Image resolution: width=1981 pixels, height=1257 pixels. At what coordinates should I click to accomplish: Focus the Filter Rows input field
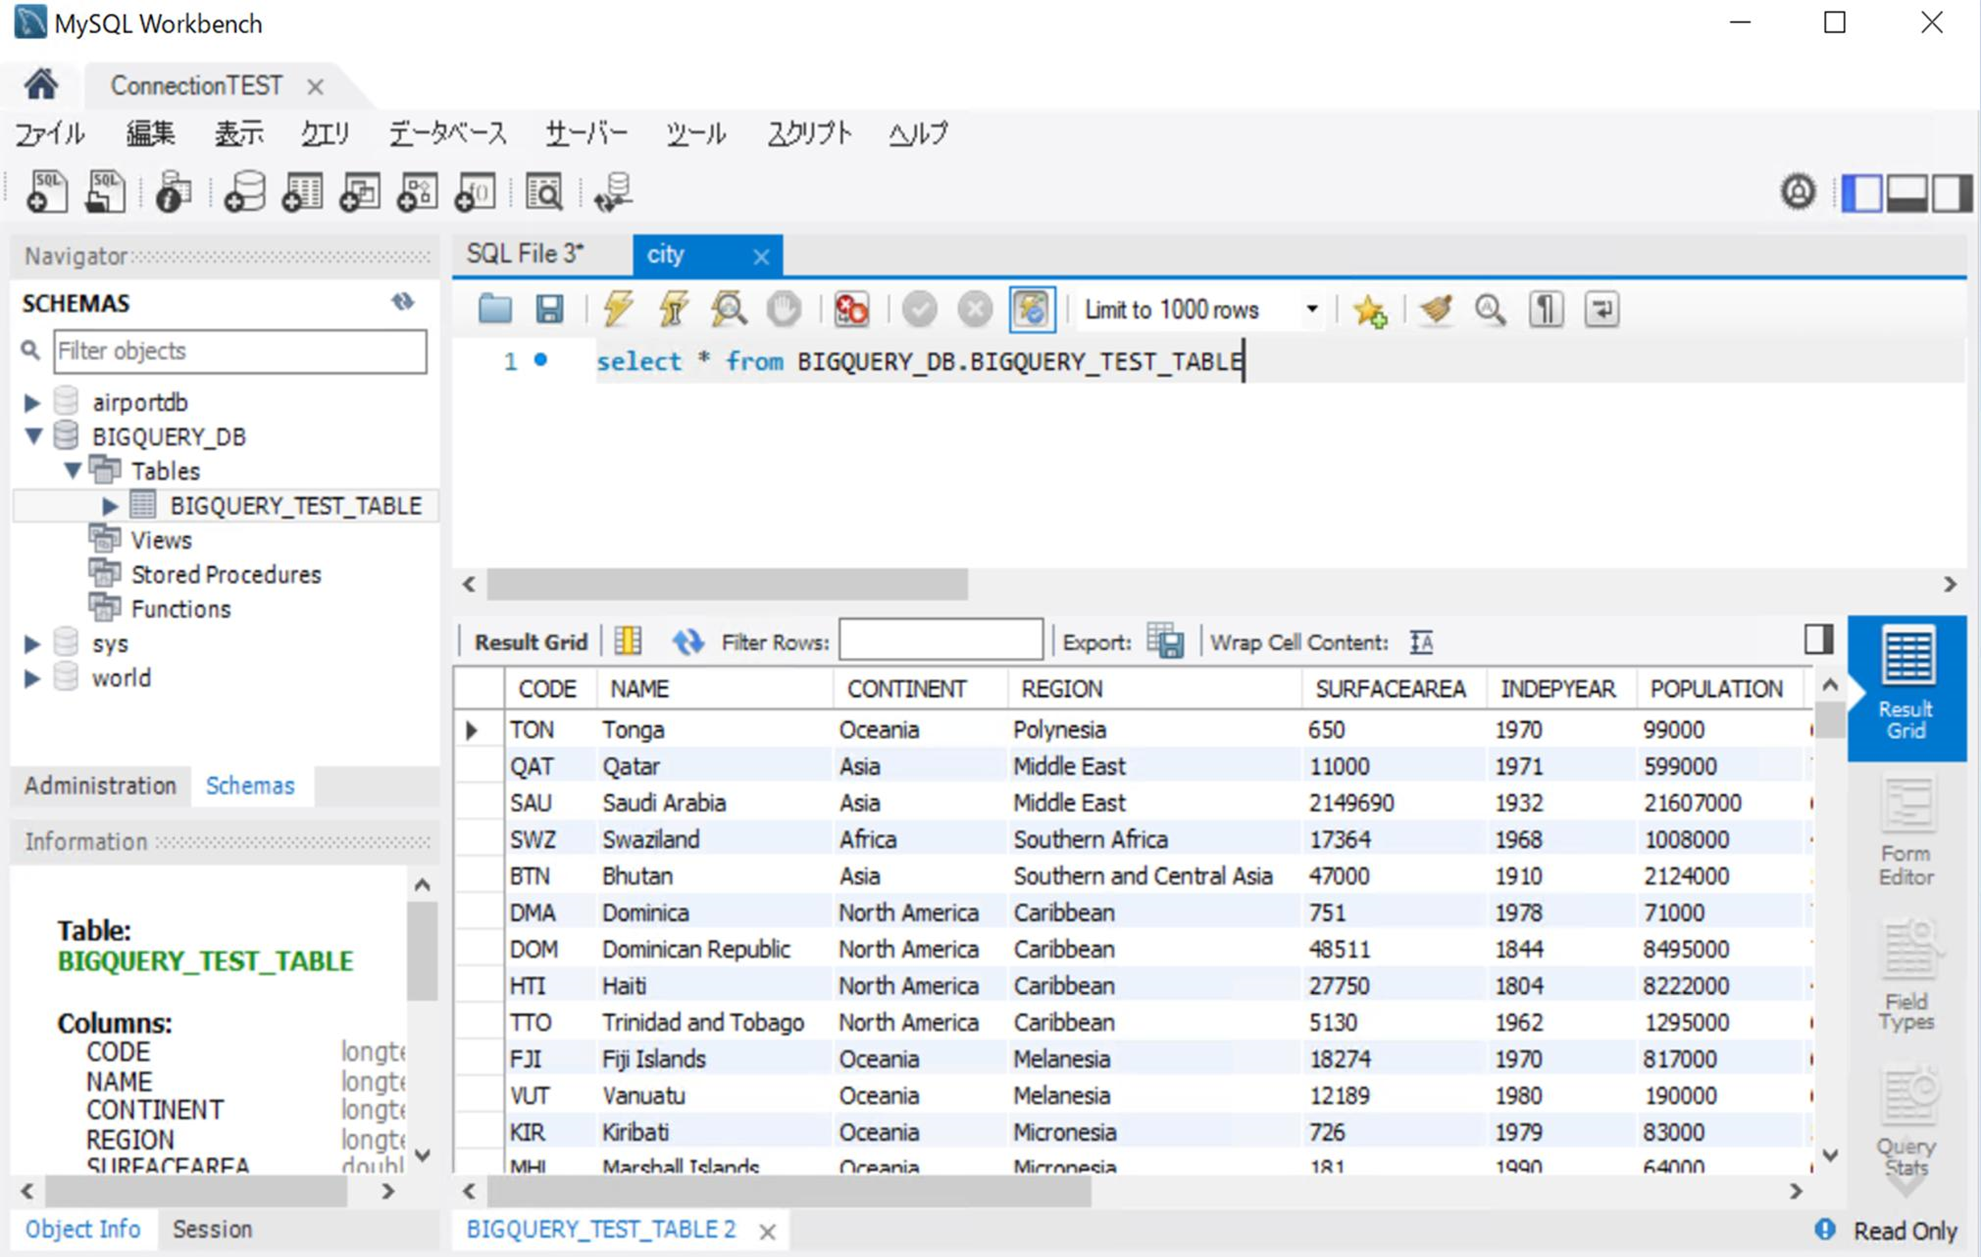tap(940, 640)
